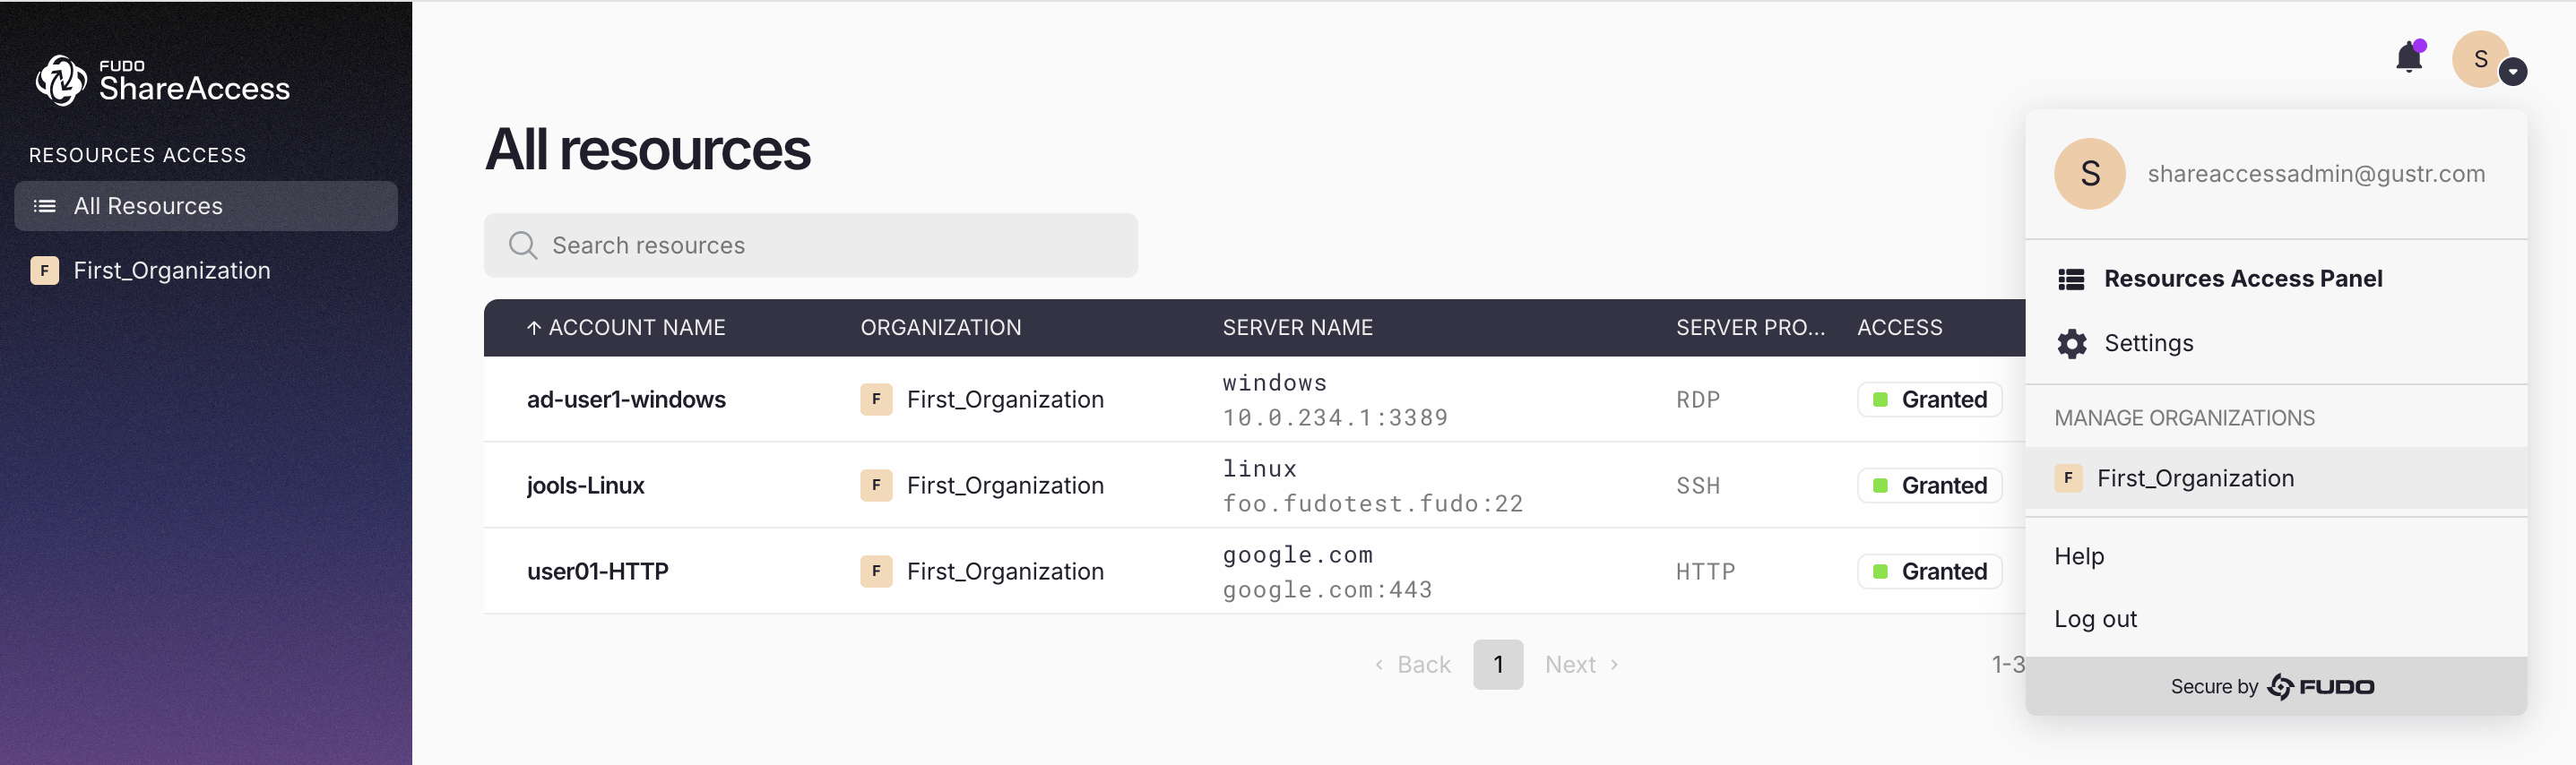Click the Fudo logo in menu footer

2320,687
